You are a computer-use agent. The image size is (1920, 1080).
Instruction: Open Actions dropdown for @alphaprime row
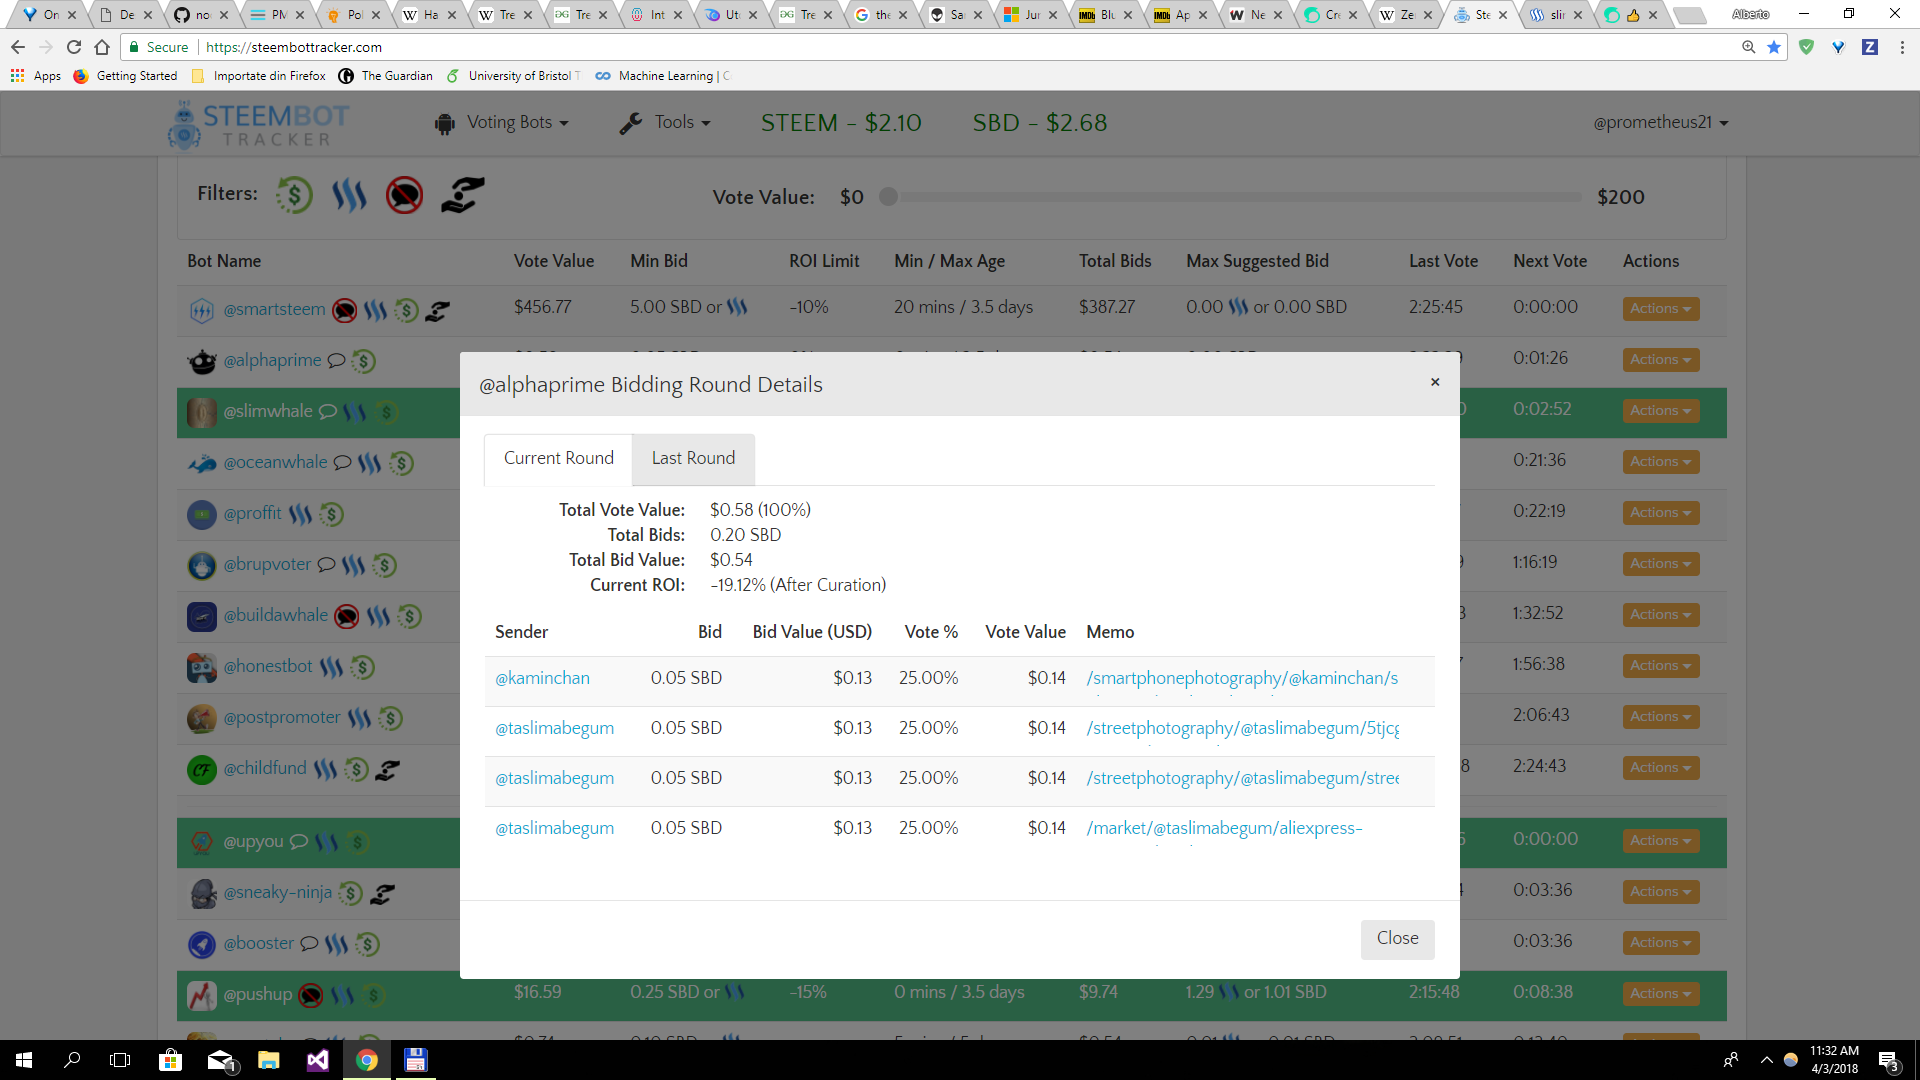point(1660,360)
